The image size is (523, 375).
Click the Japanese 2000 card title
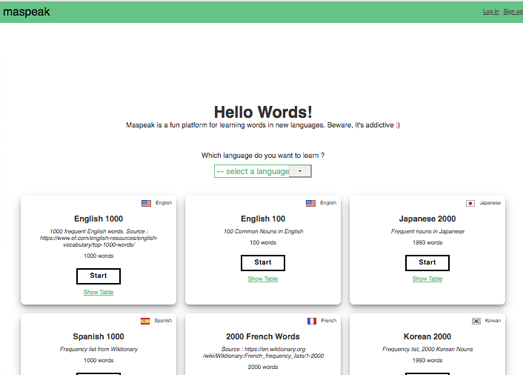coord(427,219)
